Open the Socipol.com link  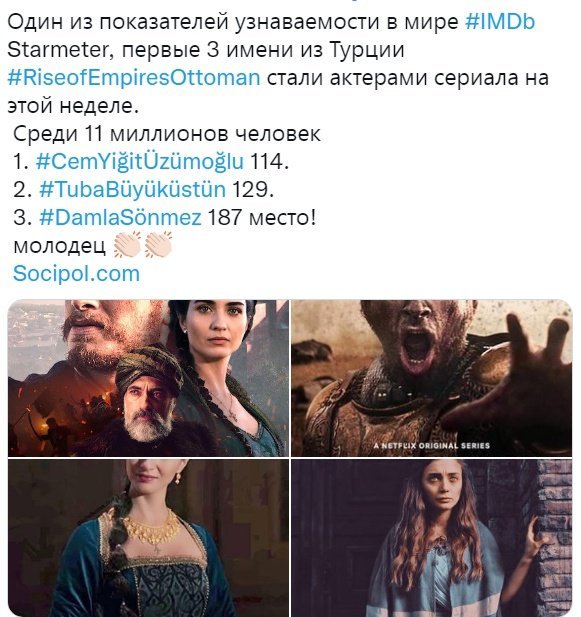pos(76,273)
